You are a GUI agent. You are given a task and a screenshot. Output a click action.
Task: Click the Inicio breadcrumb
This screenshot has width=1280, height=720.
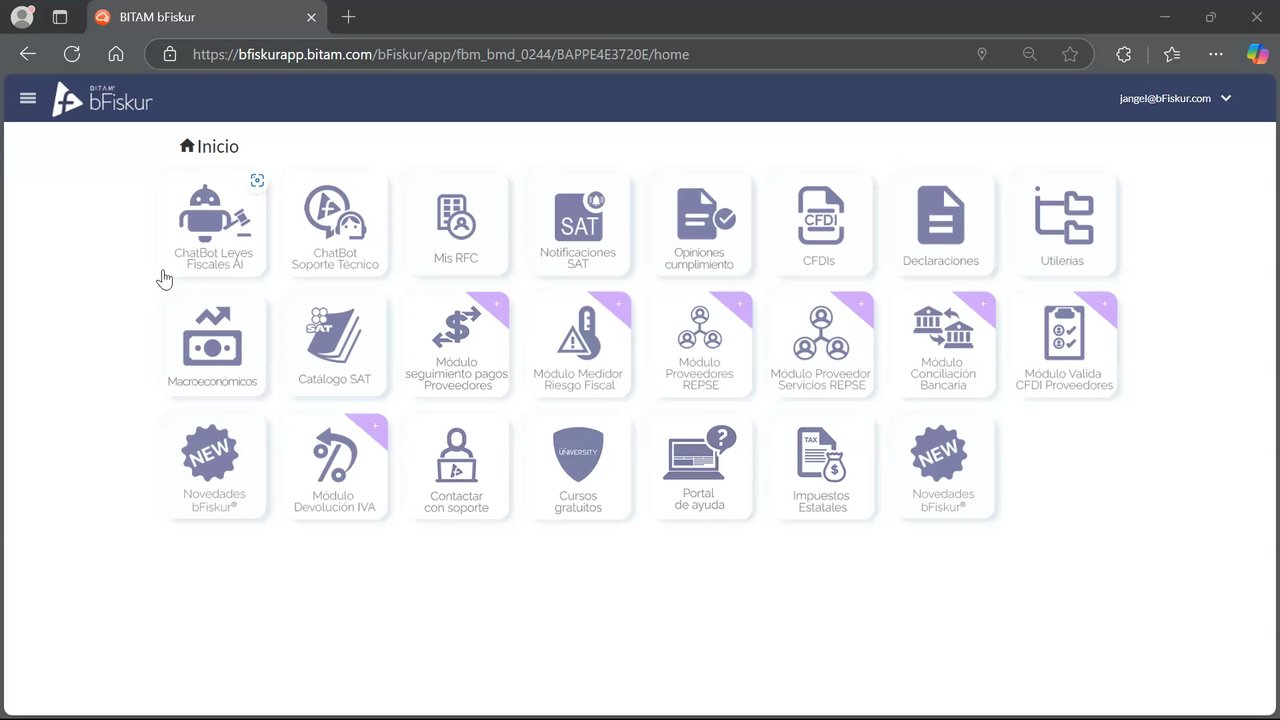[209, 146]
